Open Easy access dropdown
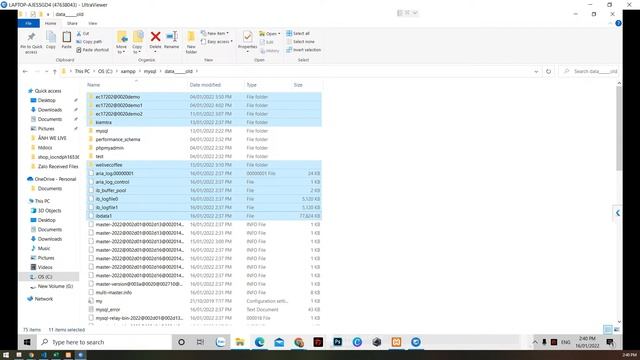Viewport: 640px width, 360px height. coord(217,42)
